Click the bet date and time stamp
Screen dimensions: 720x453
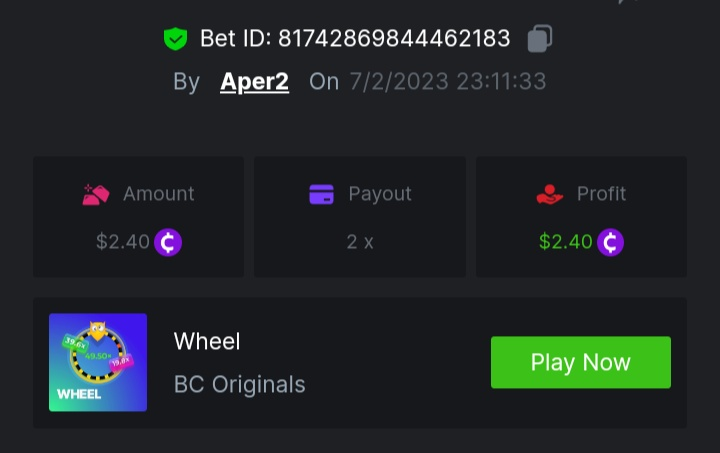447,82
